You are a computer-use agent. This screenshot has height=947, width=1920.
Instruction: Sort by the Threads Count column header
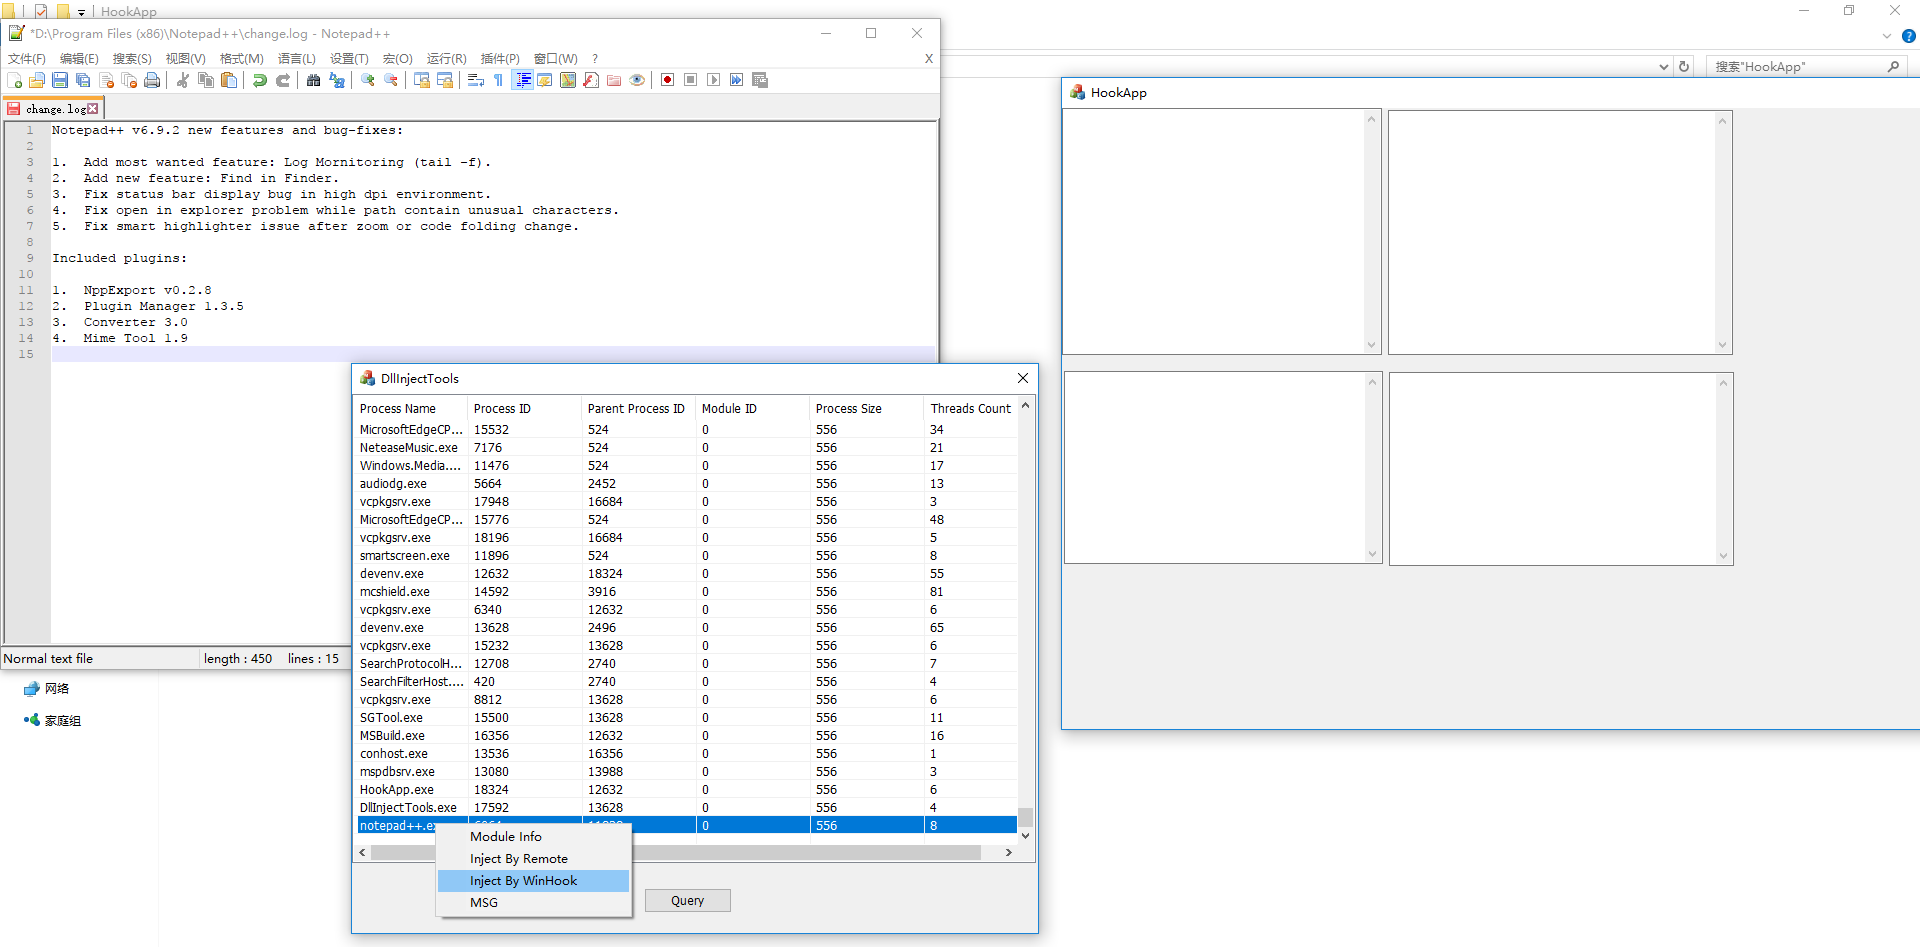pyautogui.click(x=971, y=409)
